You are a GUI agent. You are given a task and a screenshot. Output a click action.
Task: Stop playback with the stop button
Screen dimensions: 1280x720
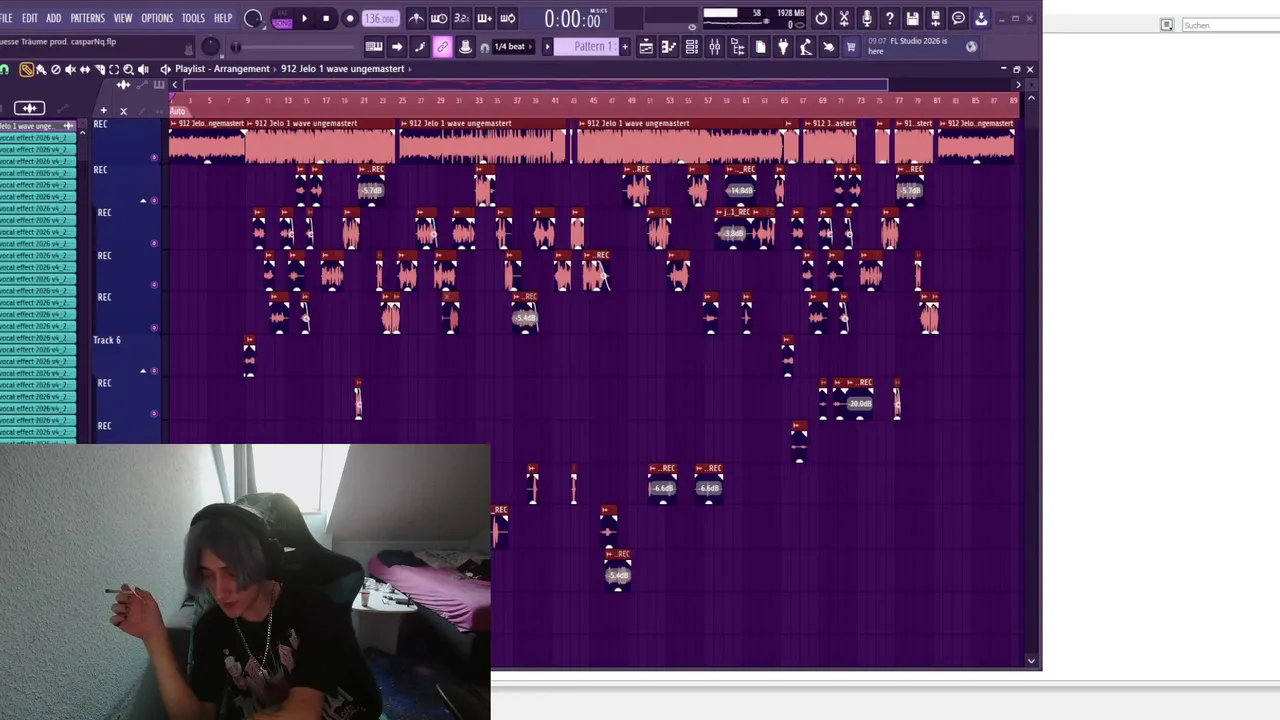(326, 18)
